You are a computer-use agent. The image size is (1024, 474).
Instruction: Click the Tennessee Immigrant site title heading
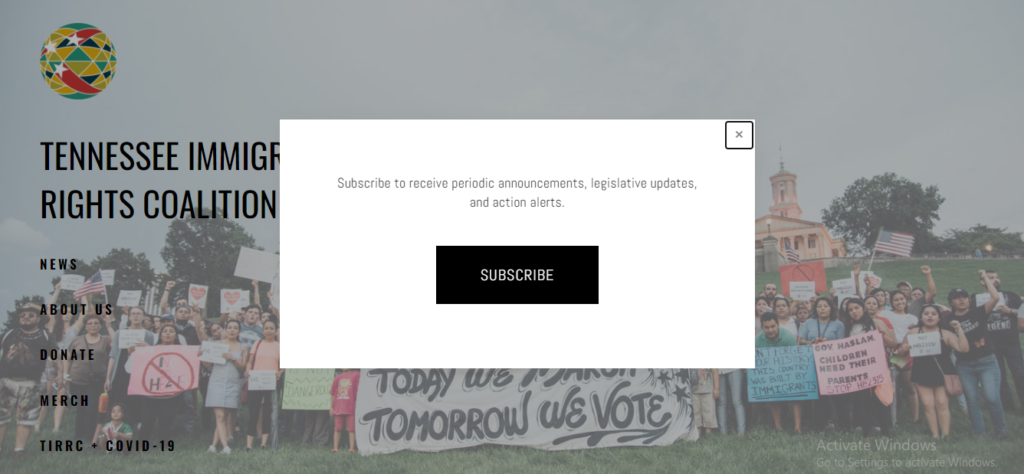(x=160, y=156)
